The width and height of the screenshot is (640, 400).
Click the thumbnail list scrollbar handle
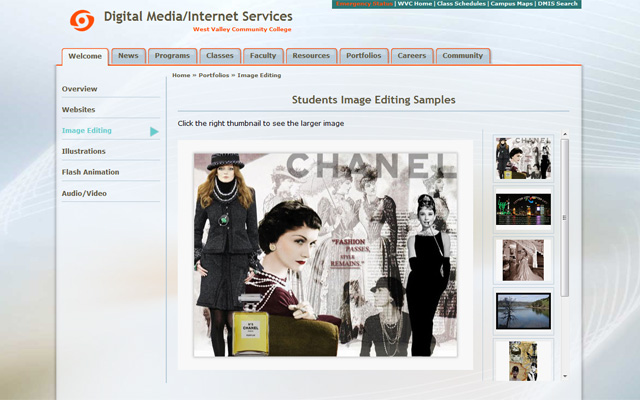[564, 218]
